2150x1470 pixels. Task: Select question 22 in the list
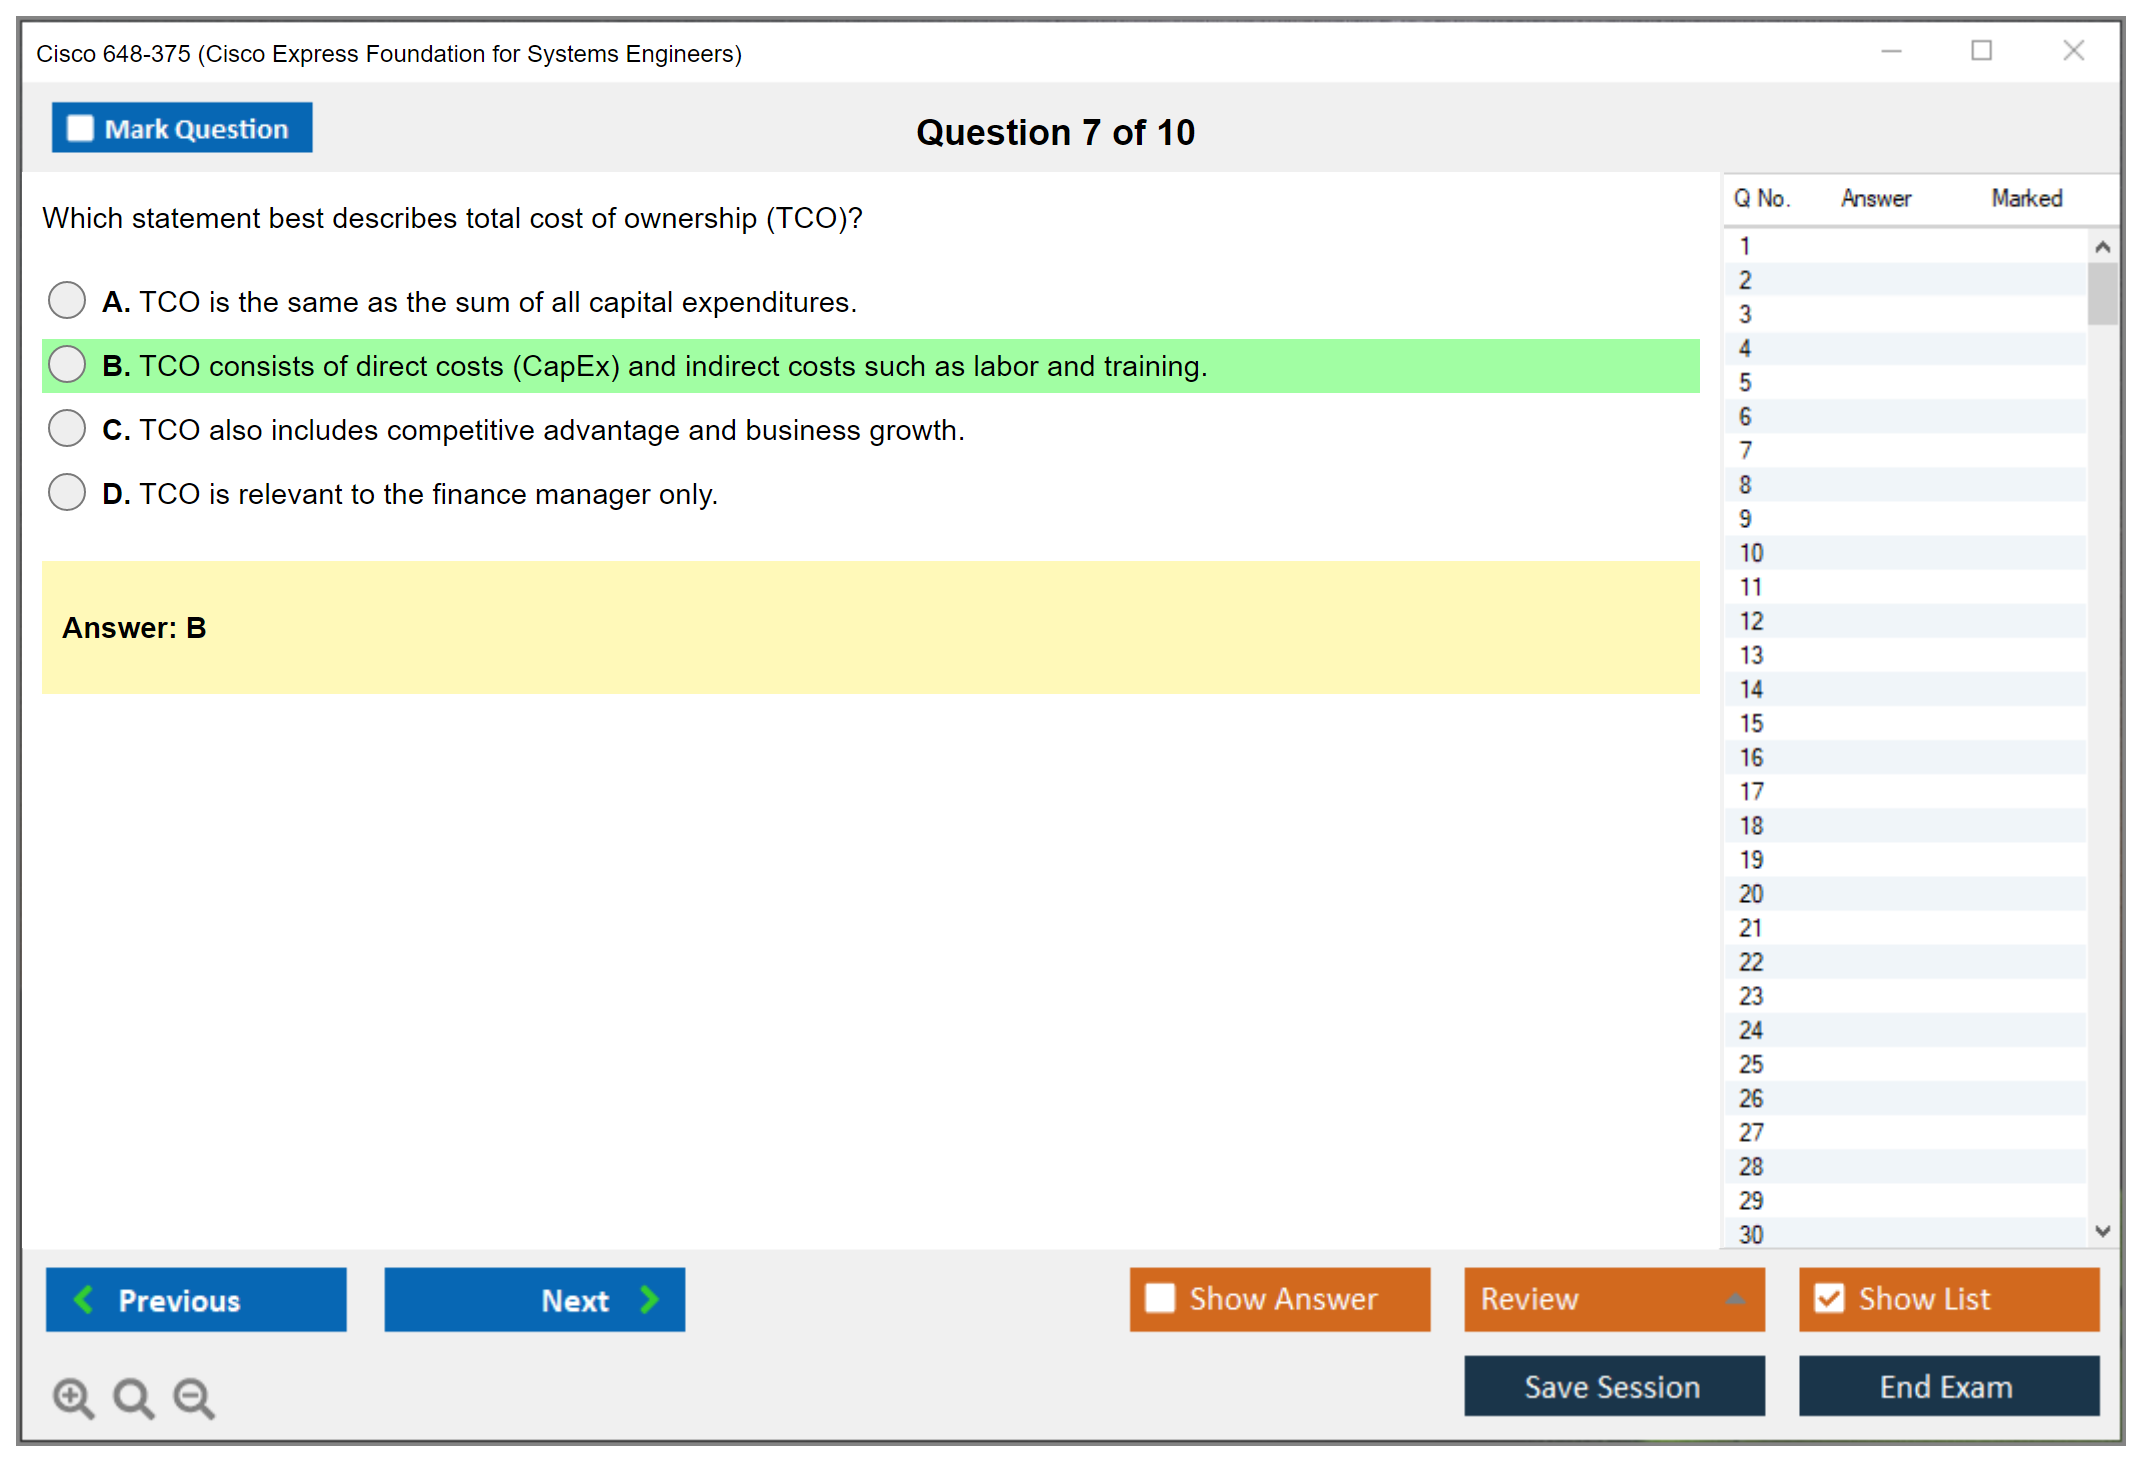pyautogui.click(x=1751, y=962)
